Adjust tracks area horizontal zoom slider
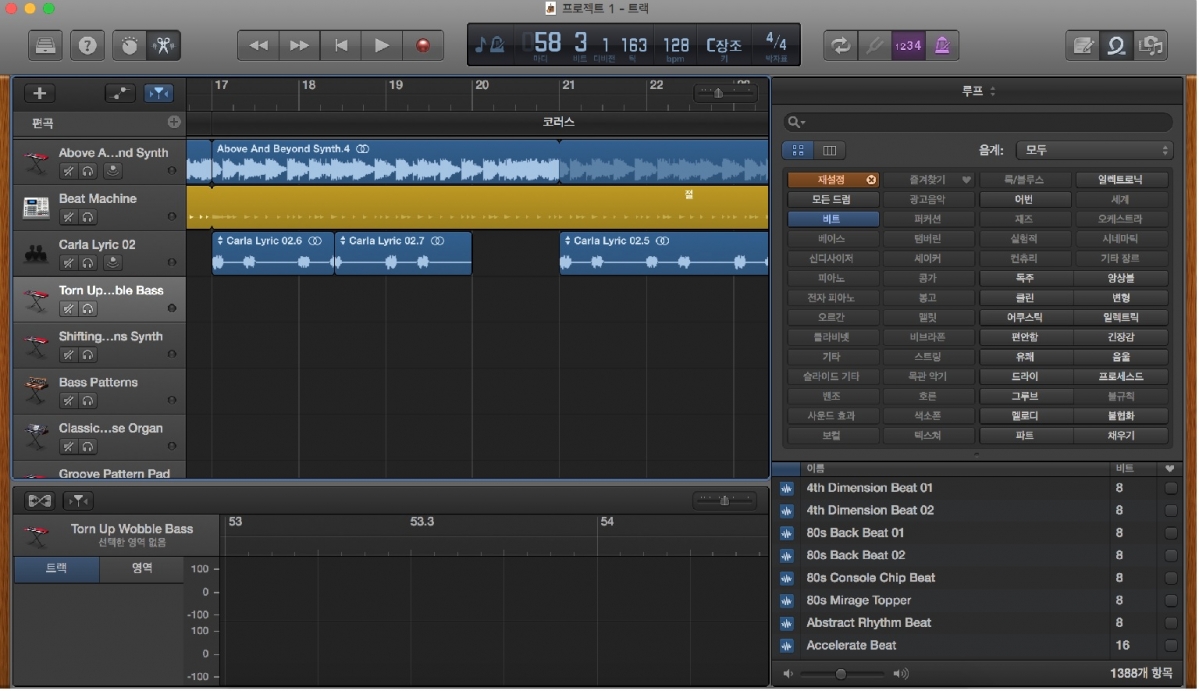Image resolution: width=1199 pixels, height=691 pixels. coord(724,93)
